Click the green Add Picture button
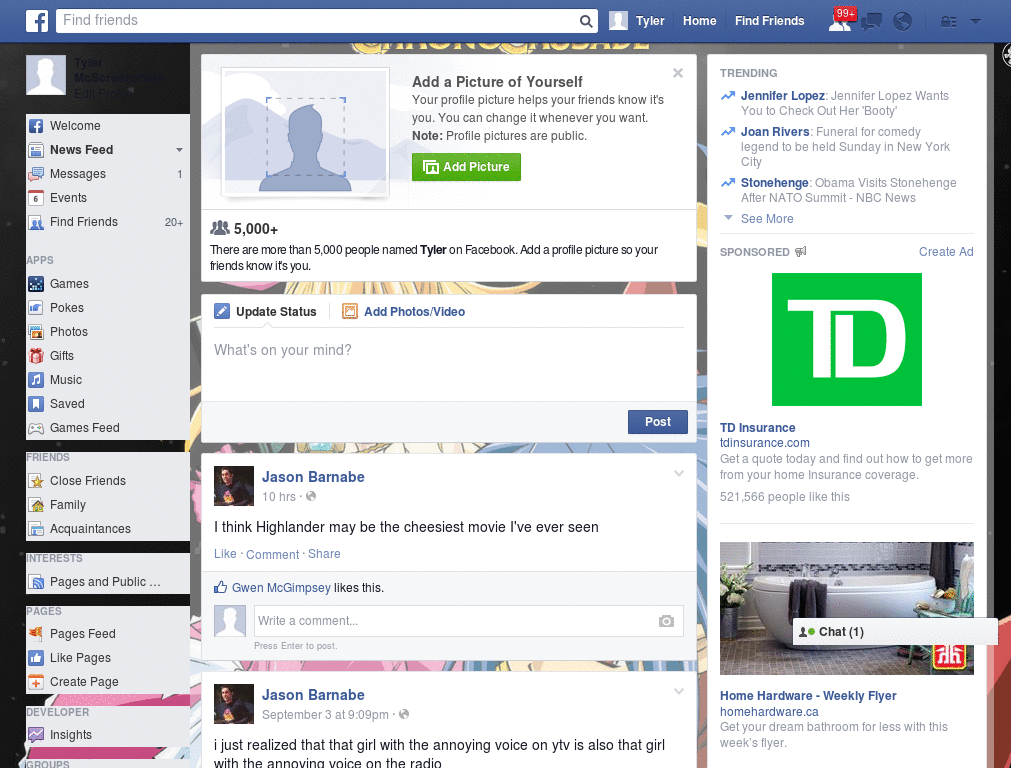The image size is (1024, 768). 466,167
